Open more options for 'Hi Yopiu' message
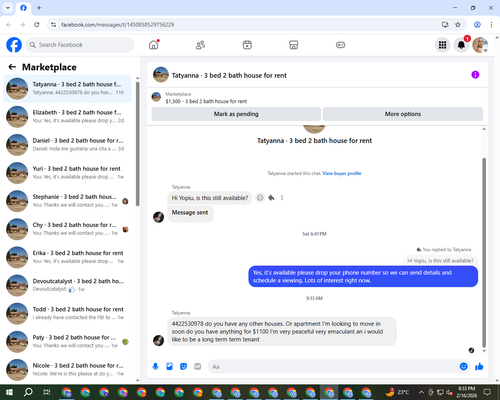The width and height of the screenshot is (500, 400). (x=282, y=198)
